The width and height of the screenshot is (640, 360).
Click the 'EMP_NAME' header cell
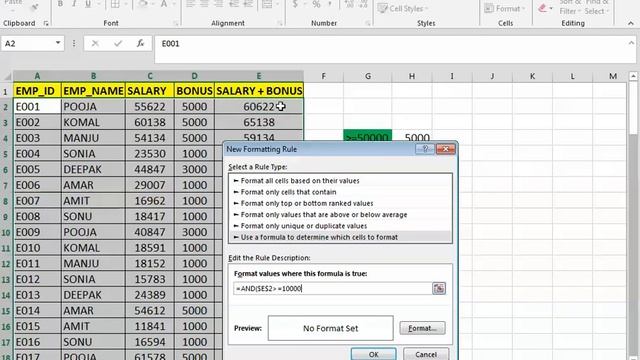pyautogui.click(x=93, y=91)
